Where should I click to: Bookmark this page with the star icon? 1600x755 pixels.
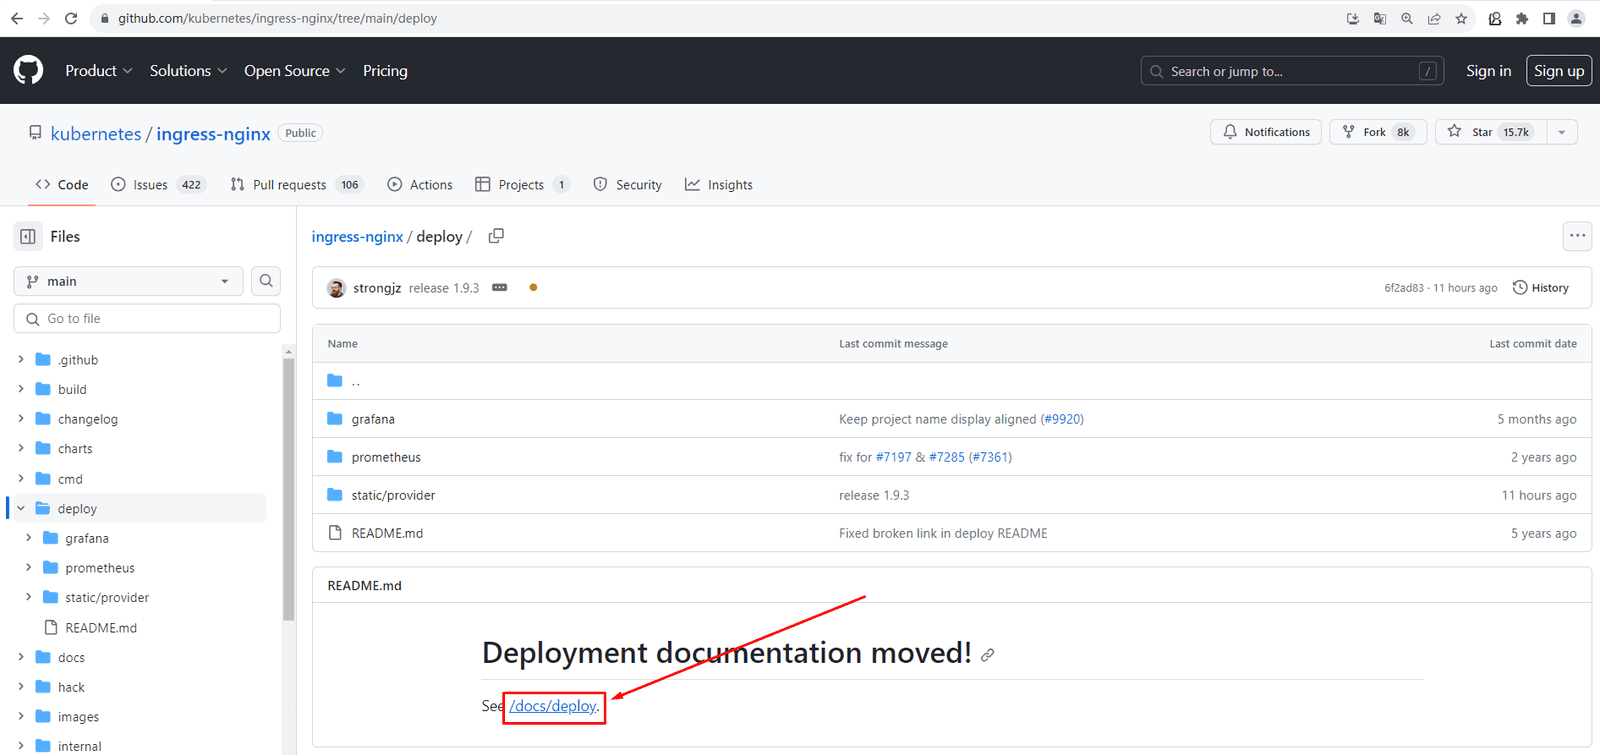click(x=1461, y=18)
